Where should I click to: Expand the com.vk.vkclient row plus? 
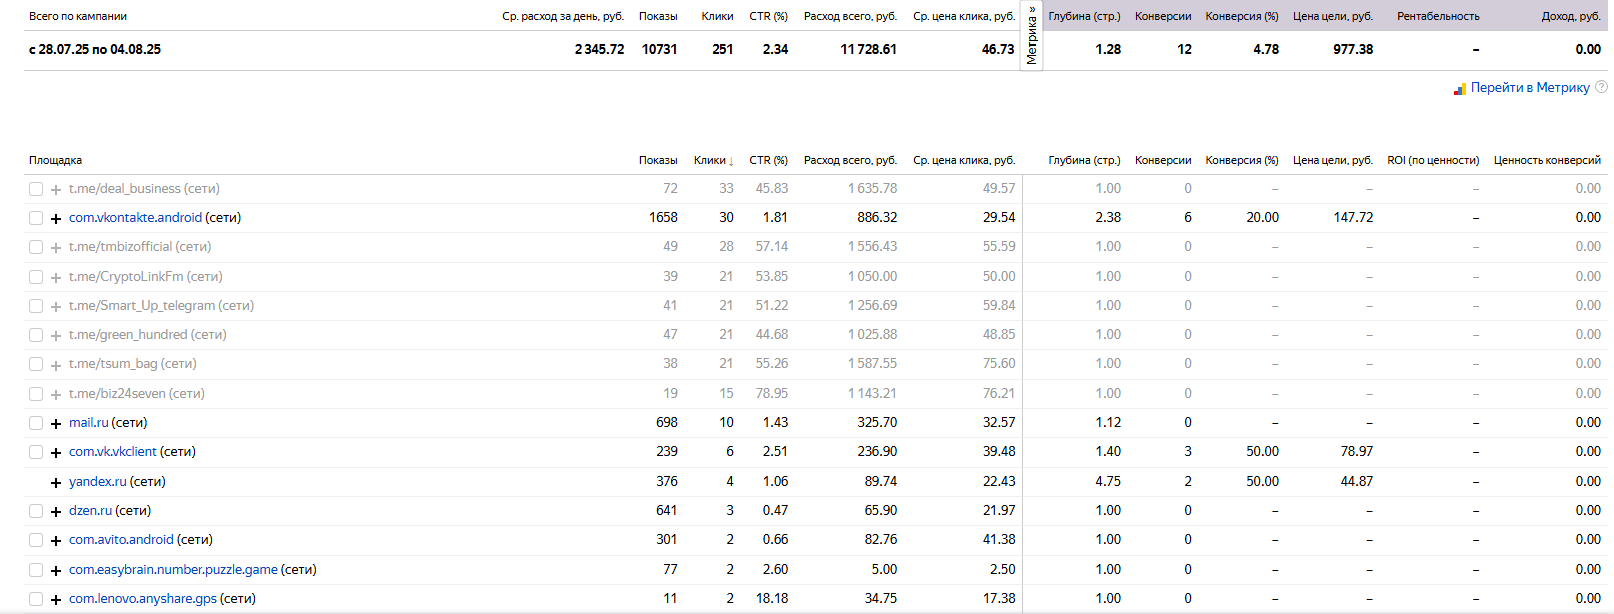tap(56, 452)
